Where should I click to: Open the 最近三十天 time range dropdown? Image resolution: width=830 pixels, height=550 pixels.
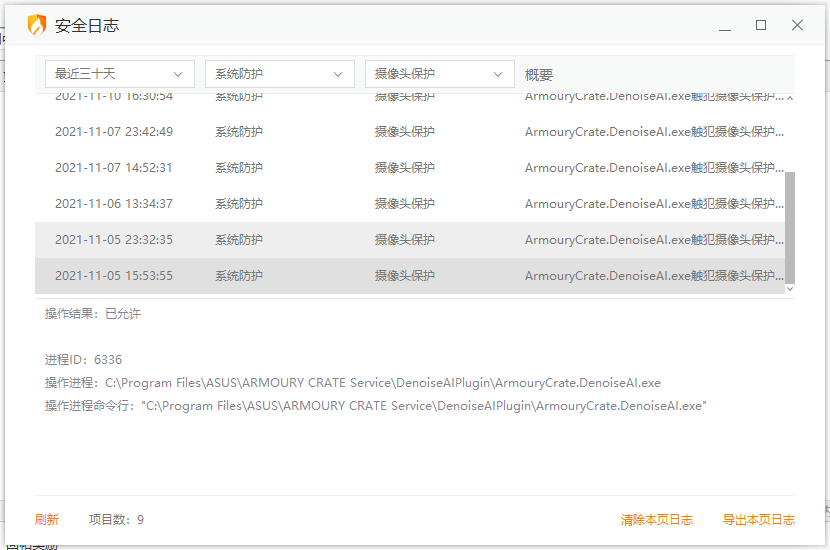pyautogui.click(x=120, y=74)
